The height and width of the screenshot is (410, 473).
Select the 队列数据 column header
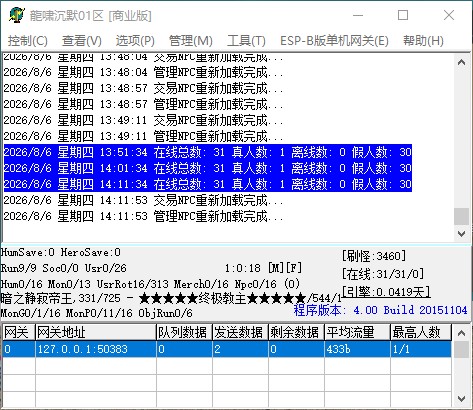tap(184, 332)
